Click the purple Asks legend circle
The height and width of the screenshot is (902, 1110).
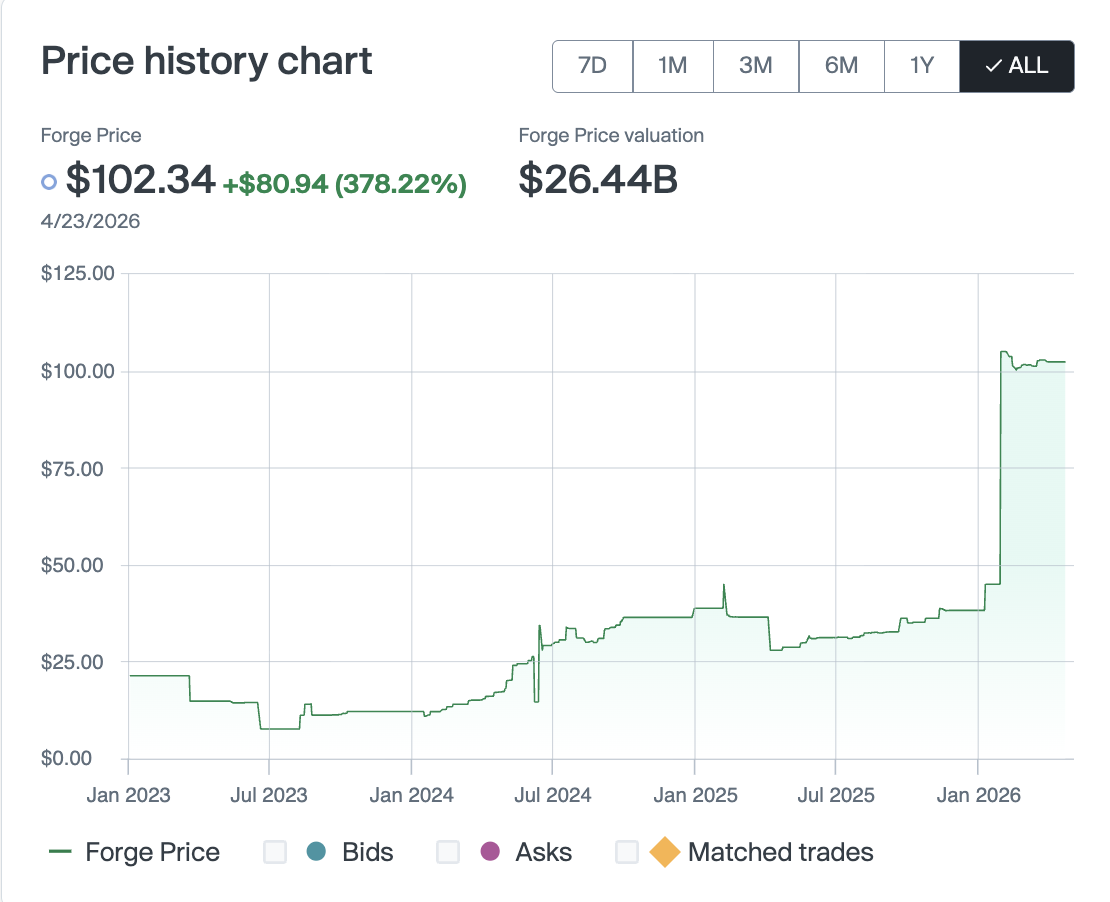(x=490, y=852)
